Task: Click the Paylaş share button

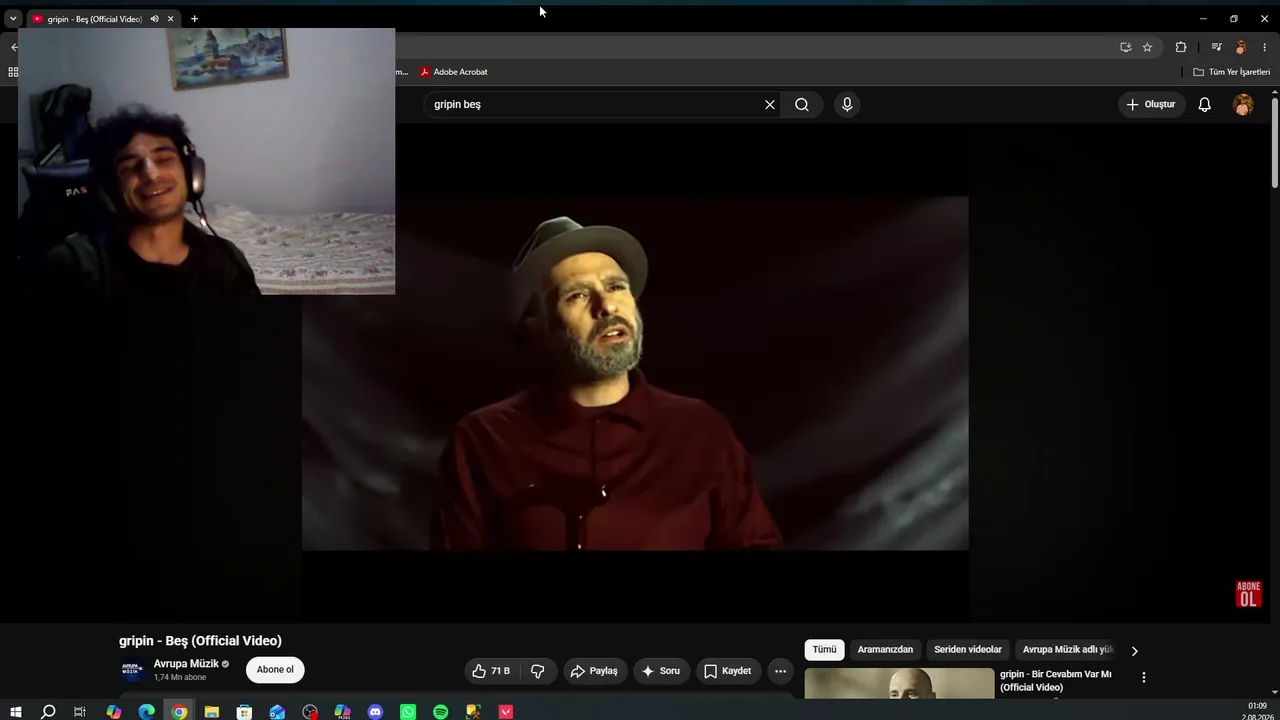Action: 594,671
